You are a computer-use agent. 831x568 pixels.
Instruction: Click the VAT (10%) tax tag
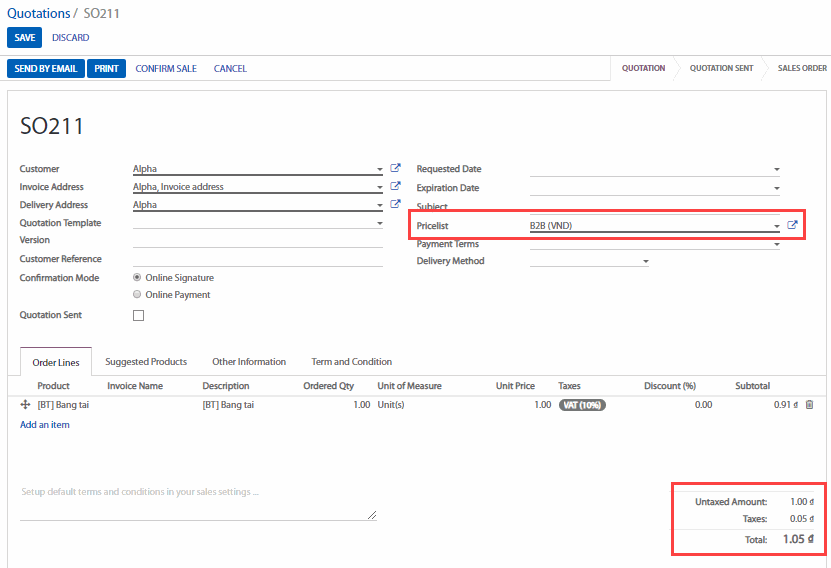pos(582,405)
